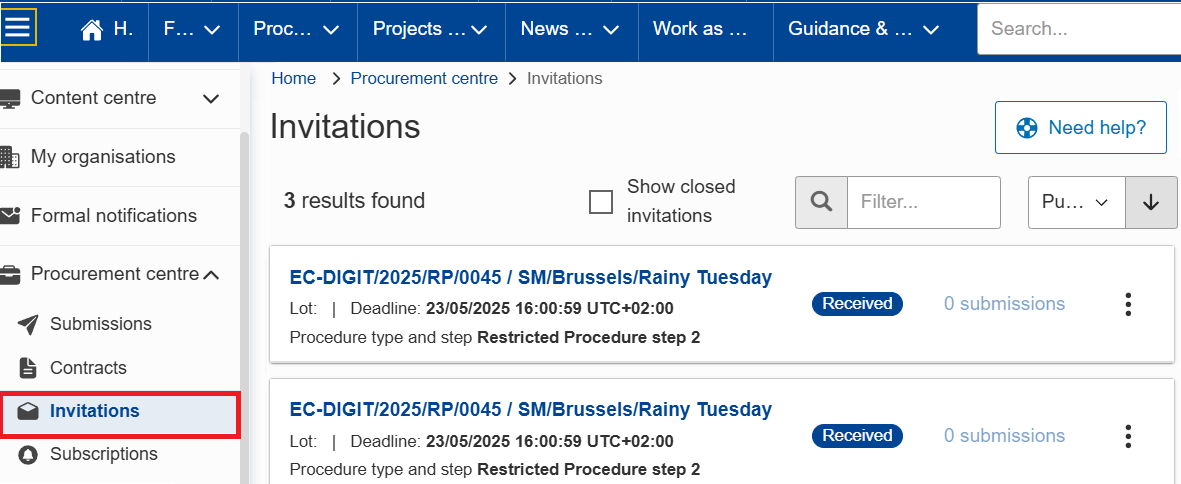The height and width of the screenshot is (484, 1181).
Task: Open the hamburger menu icon
Action: pos(17,29)
